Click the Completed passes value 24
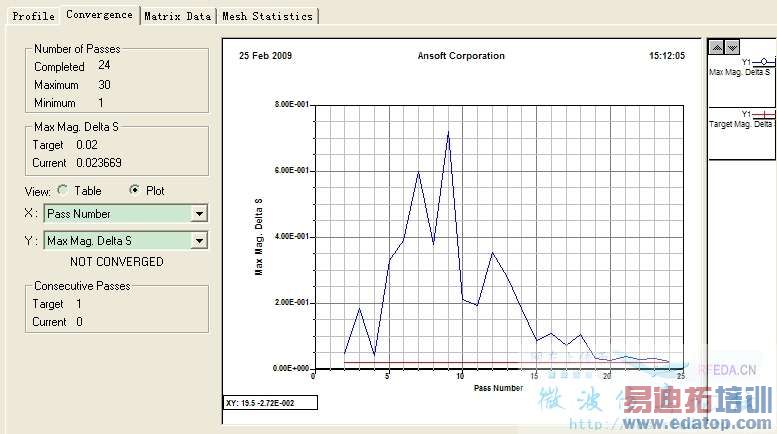The image size is (777, 434). click(104, 65)
